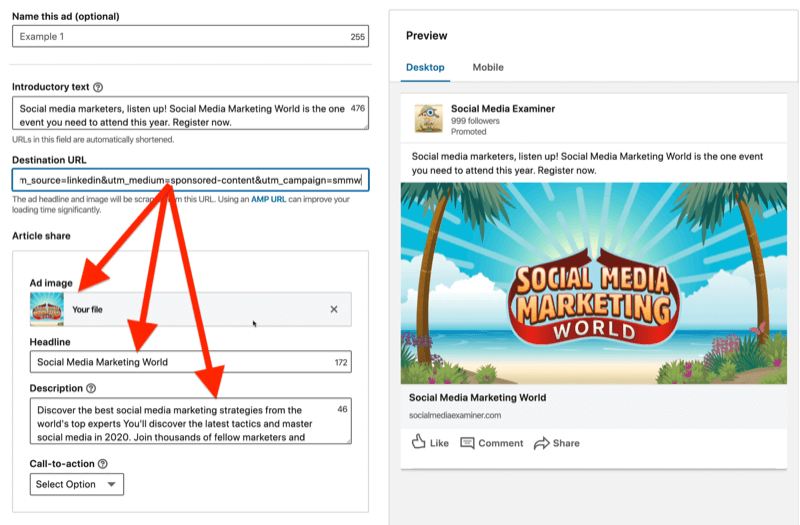Open the Call-to-action Select Option dropdown
800x525 pixels.
point(77,484)
